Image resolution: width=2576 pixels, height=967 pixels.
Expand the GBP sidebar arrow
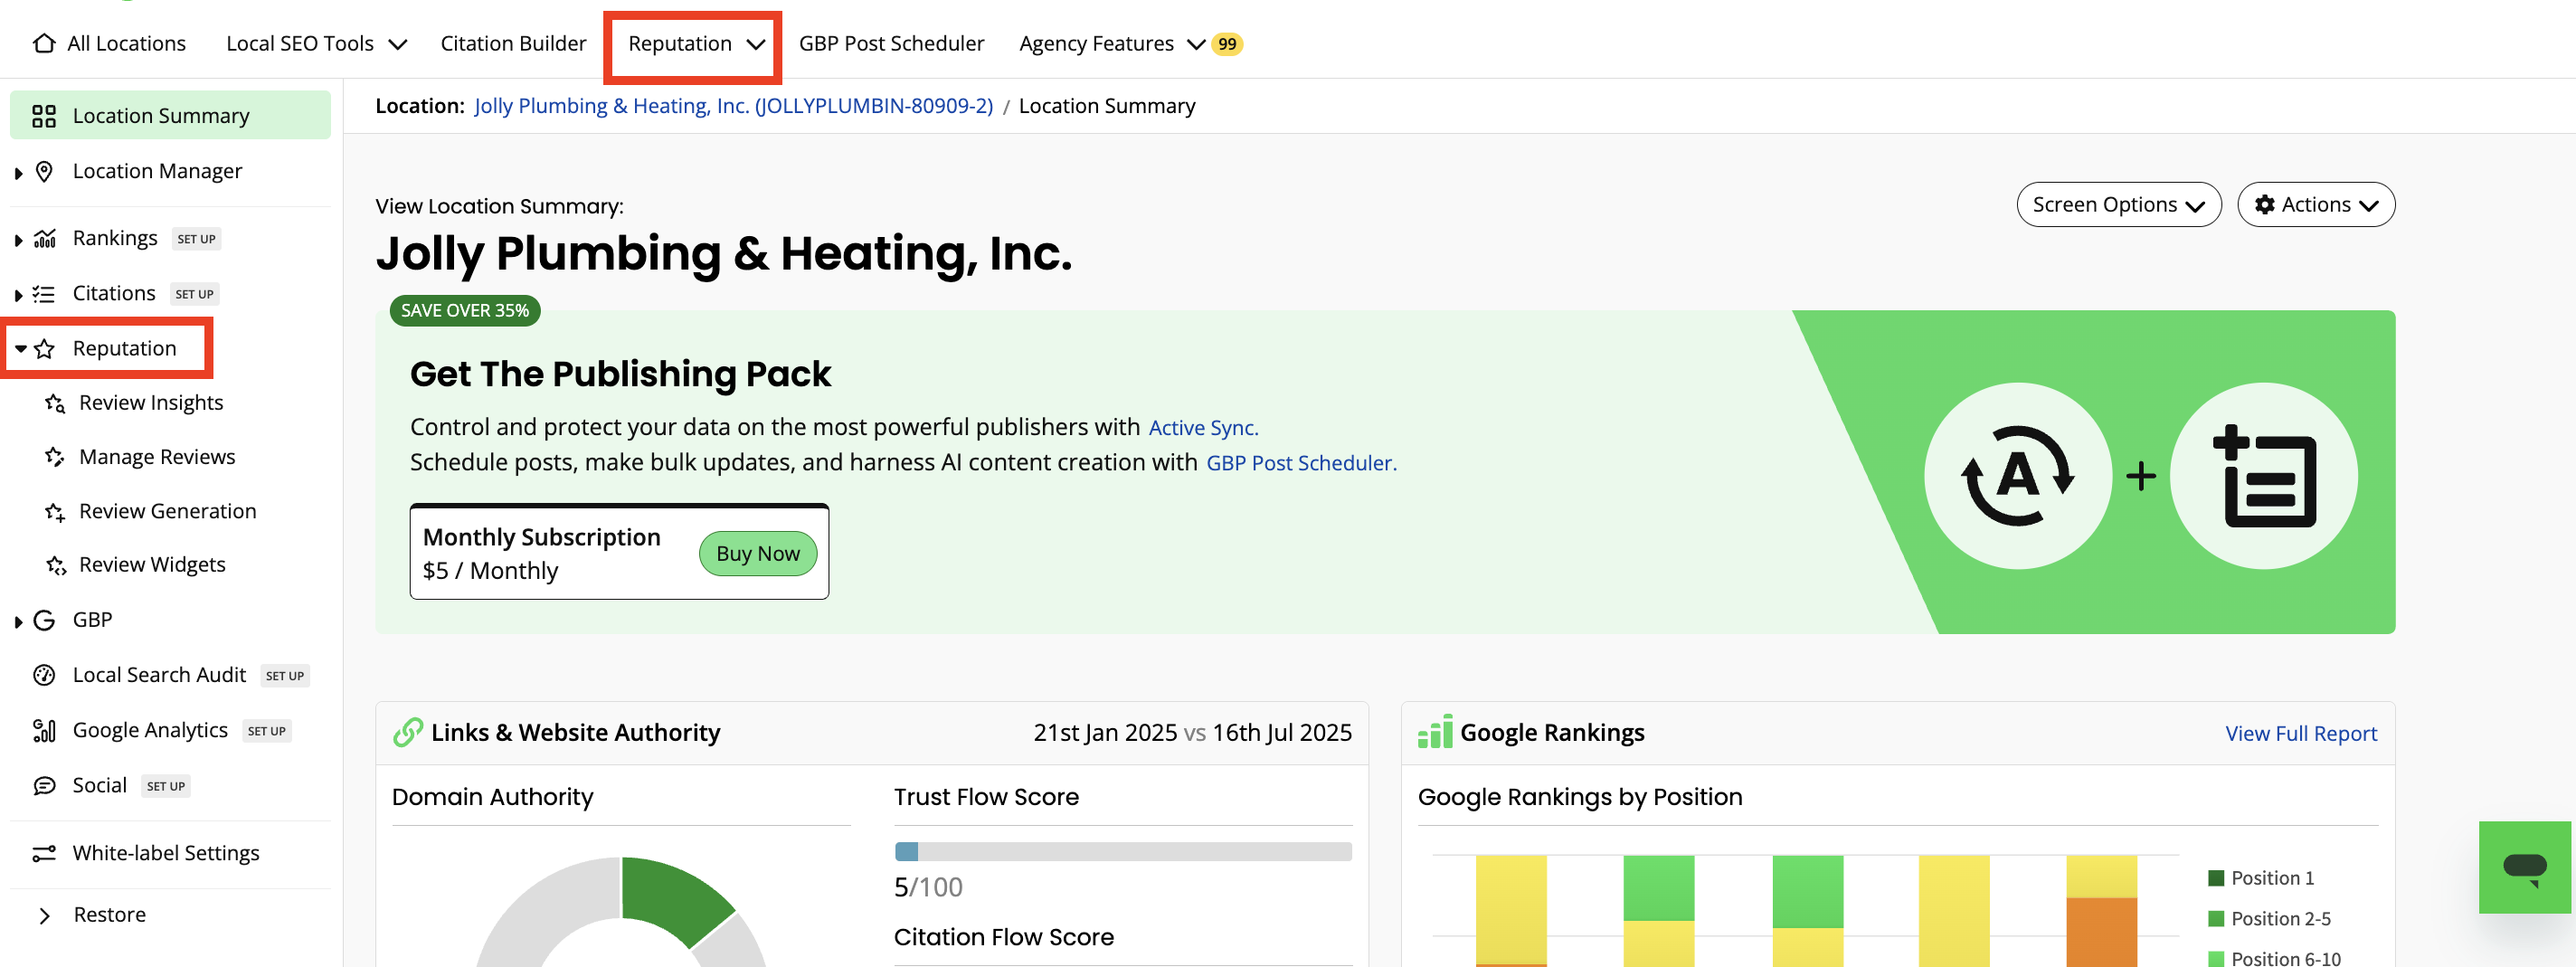18,622
